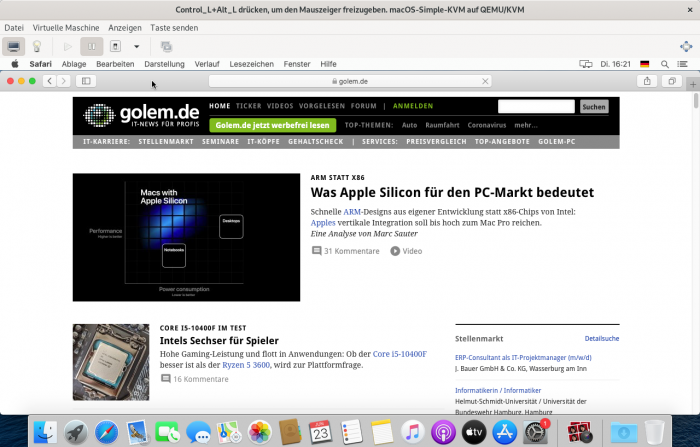Open the Apple Silicon article thumbnail
700x447 pixels.
[186, 237]
